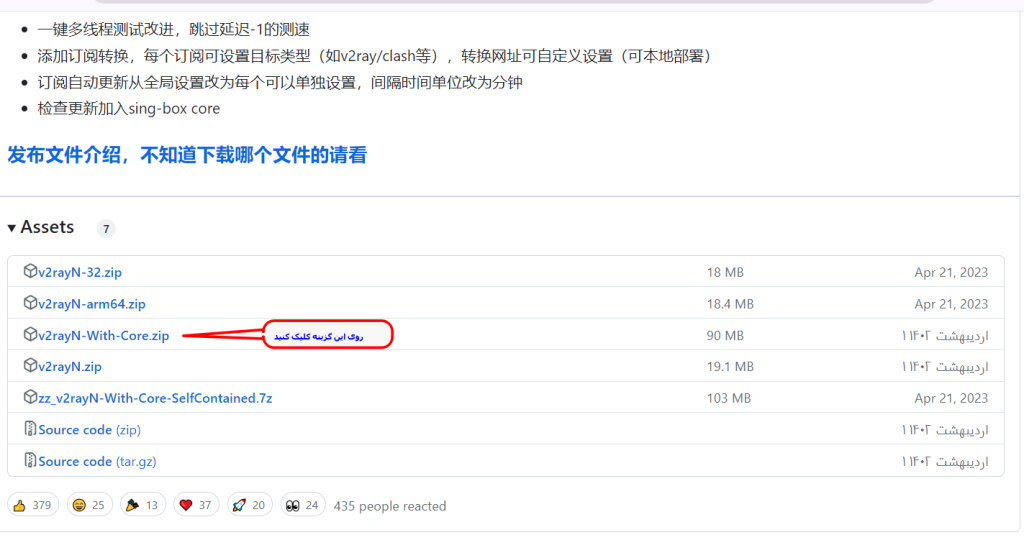Toggle the thumbs up reaction with 379
This screenshot has height=558, width=1024.
[x=33, y=505]
